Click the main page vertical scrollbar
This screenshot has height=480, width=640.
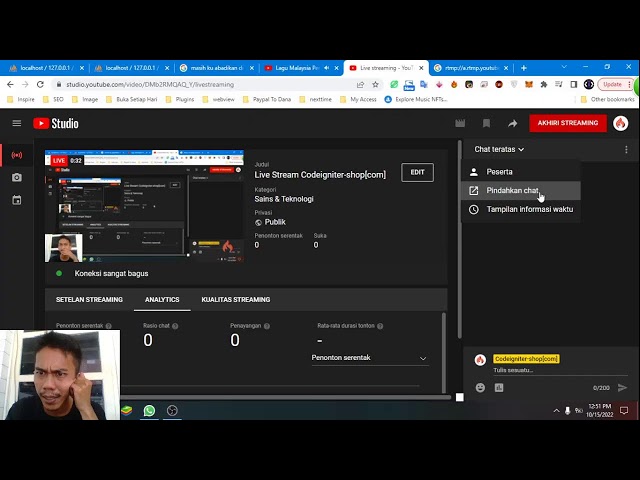point(460,240)
